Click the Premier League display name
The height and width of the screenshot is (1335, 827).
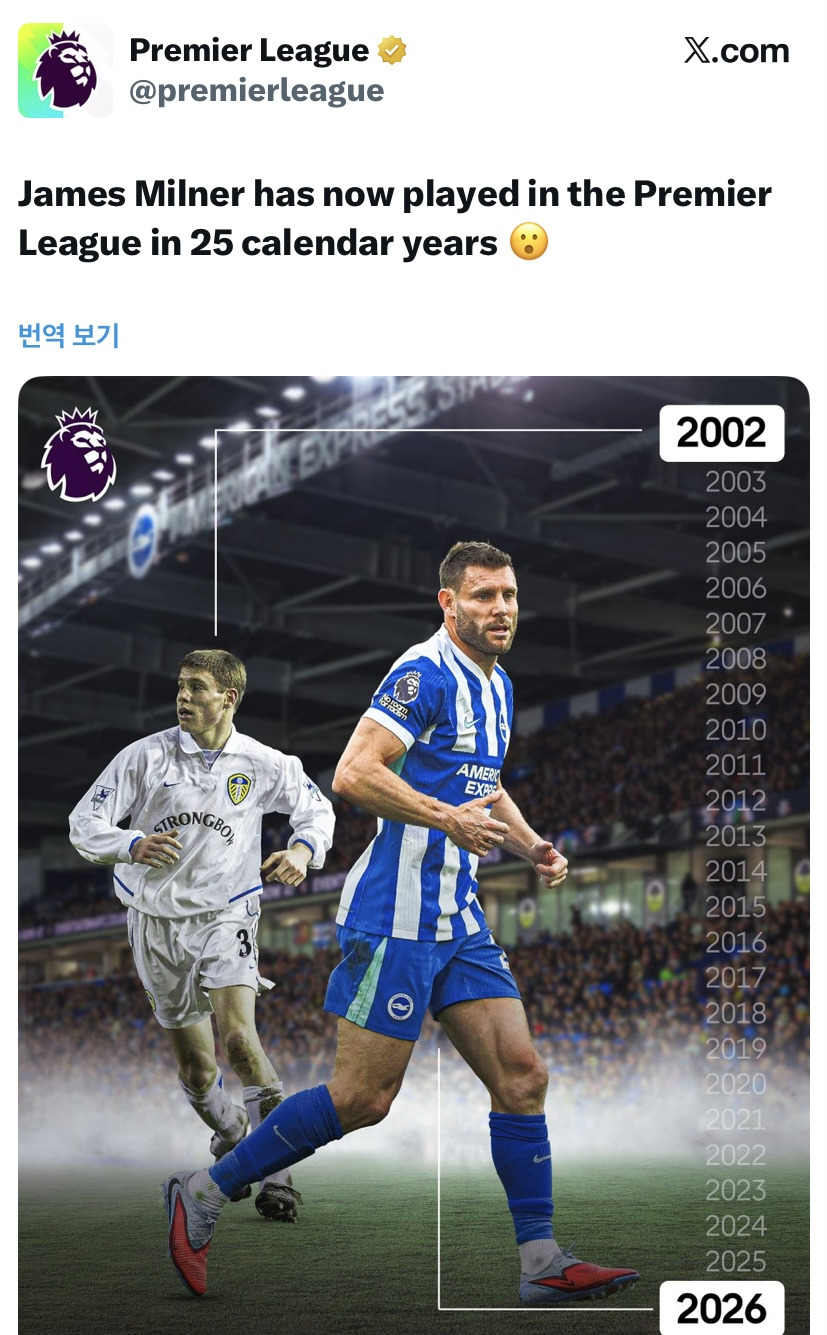[x=249, y=50]
